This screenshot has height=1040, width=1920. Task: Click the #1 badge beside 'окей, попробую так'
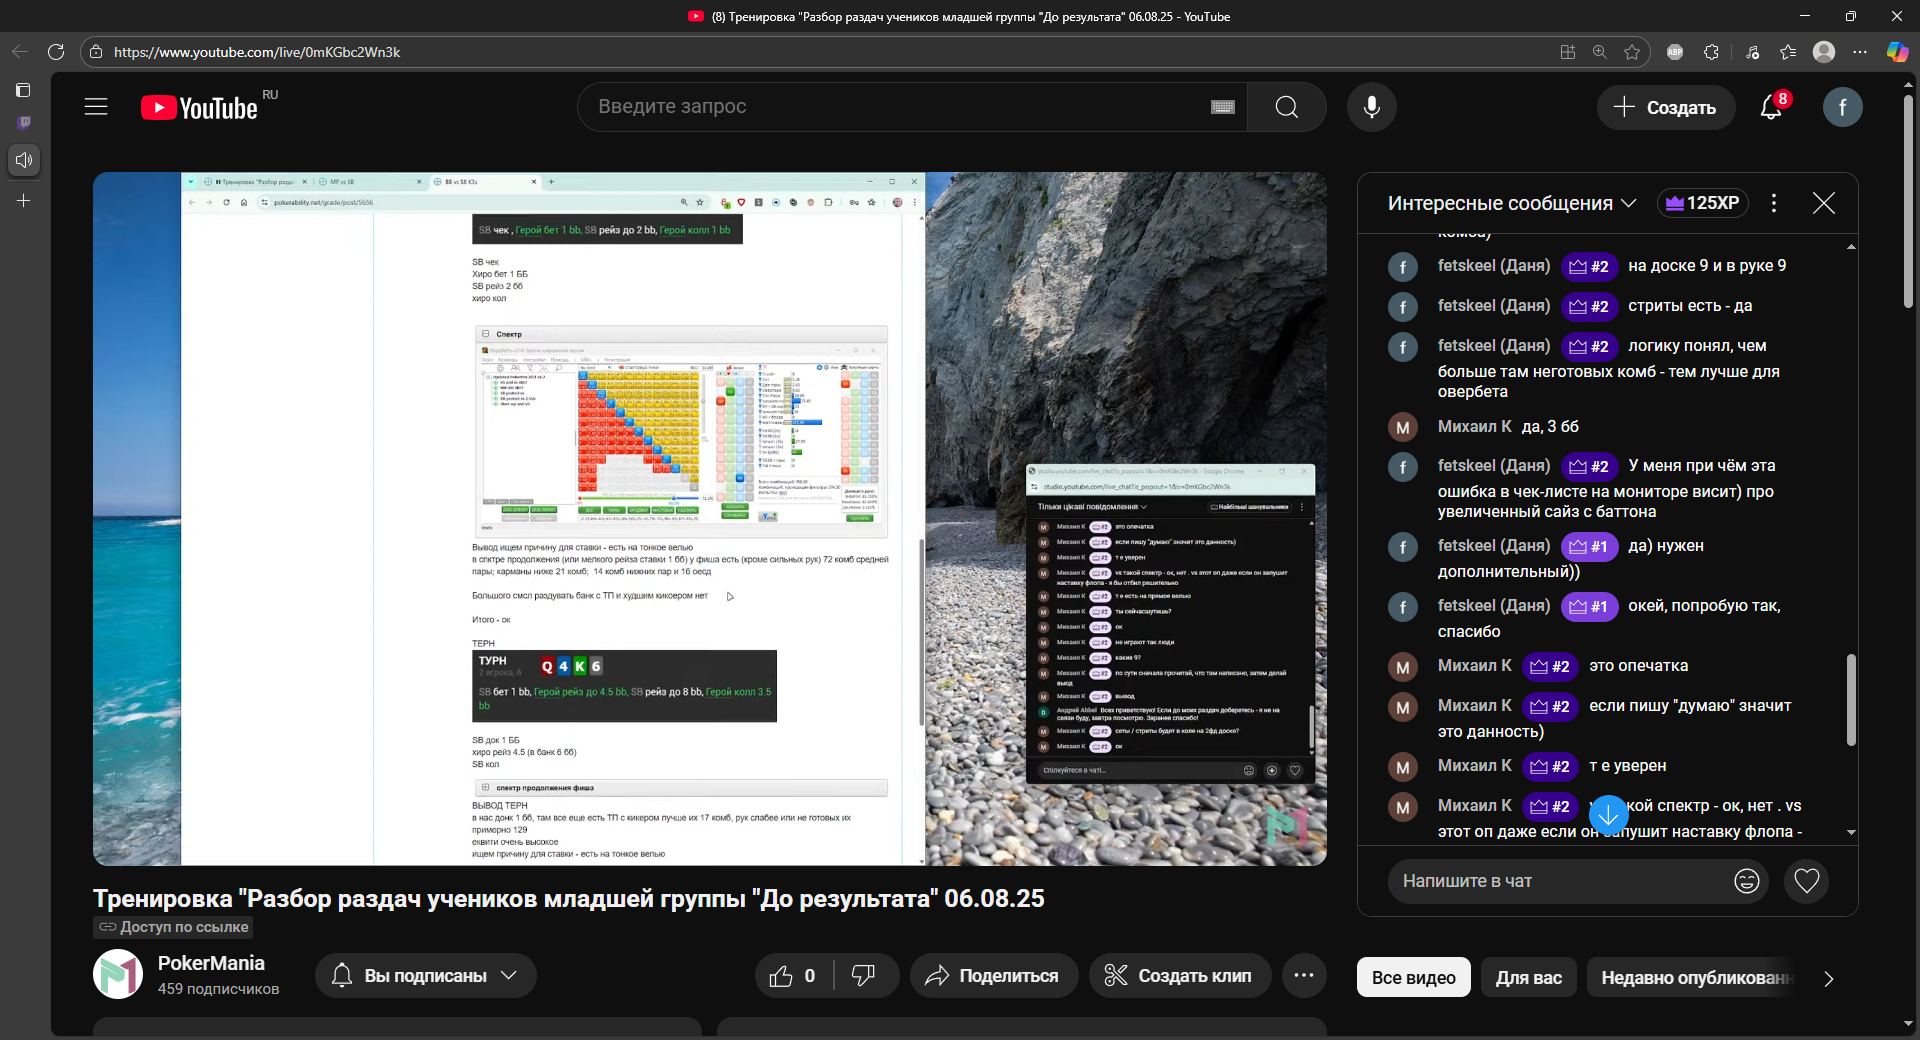click(x=1589, y=606)
